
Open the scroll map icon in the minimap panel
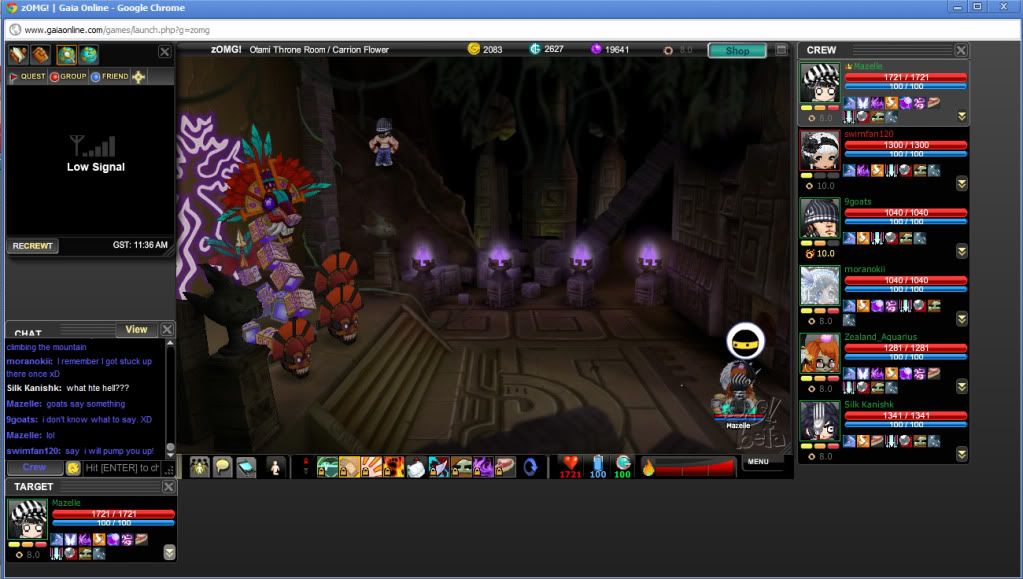18,55
